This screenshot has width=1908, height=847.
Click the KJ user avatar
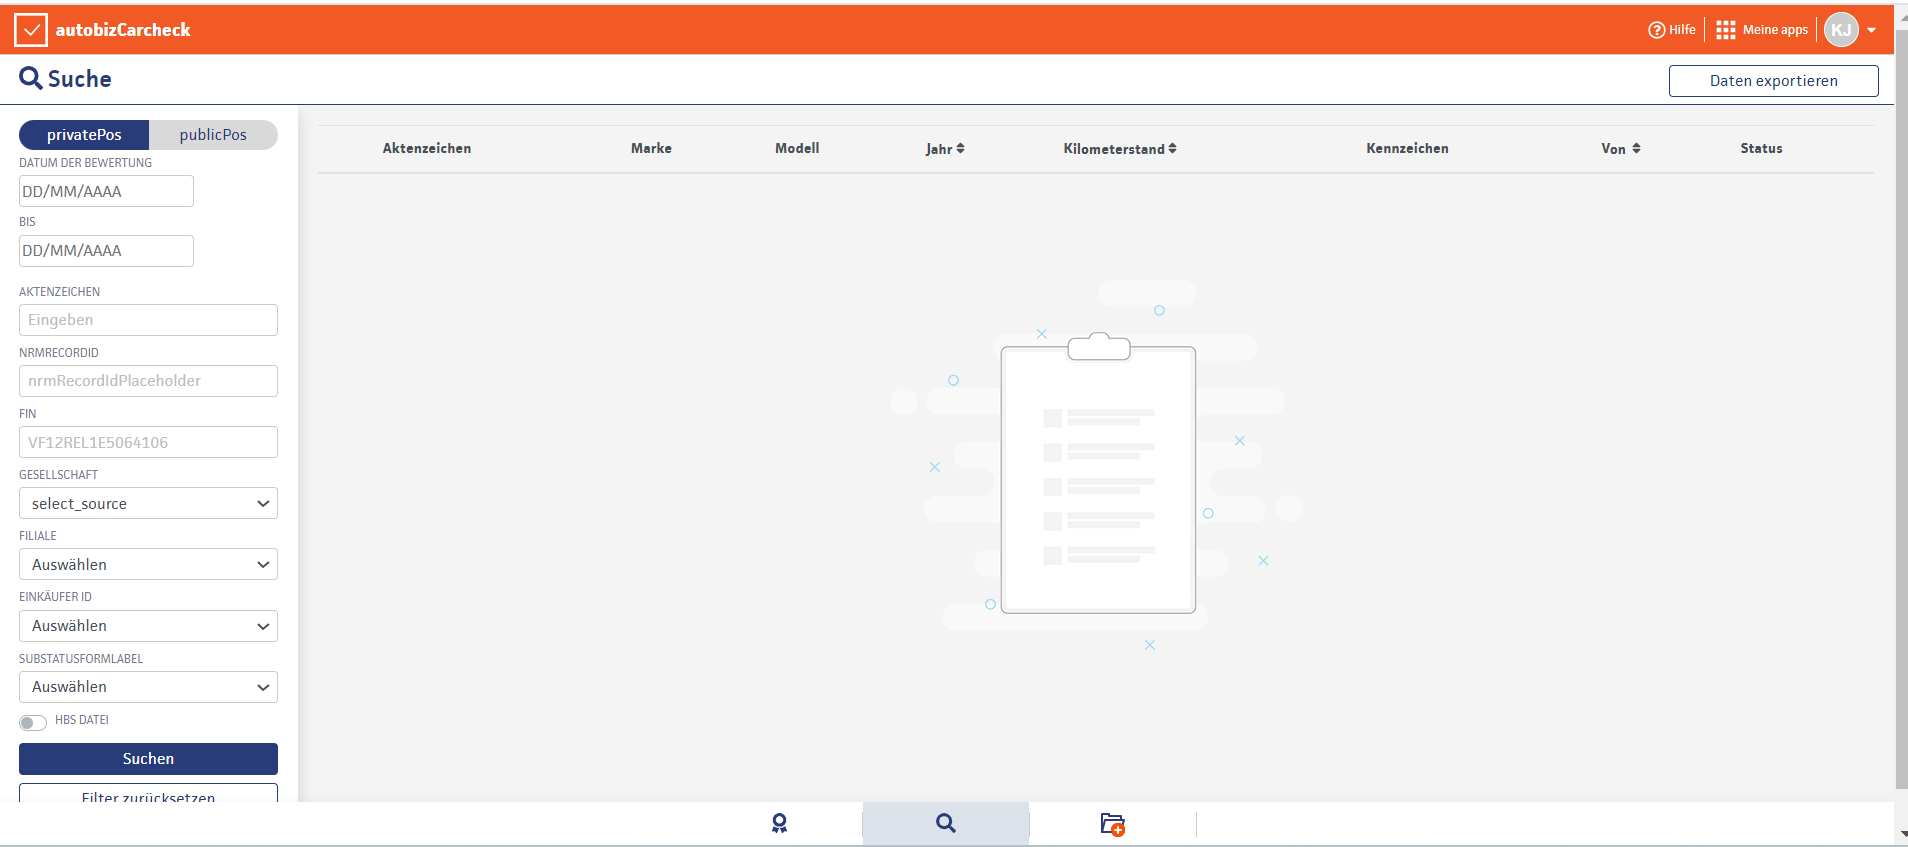[1841, 30]
